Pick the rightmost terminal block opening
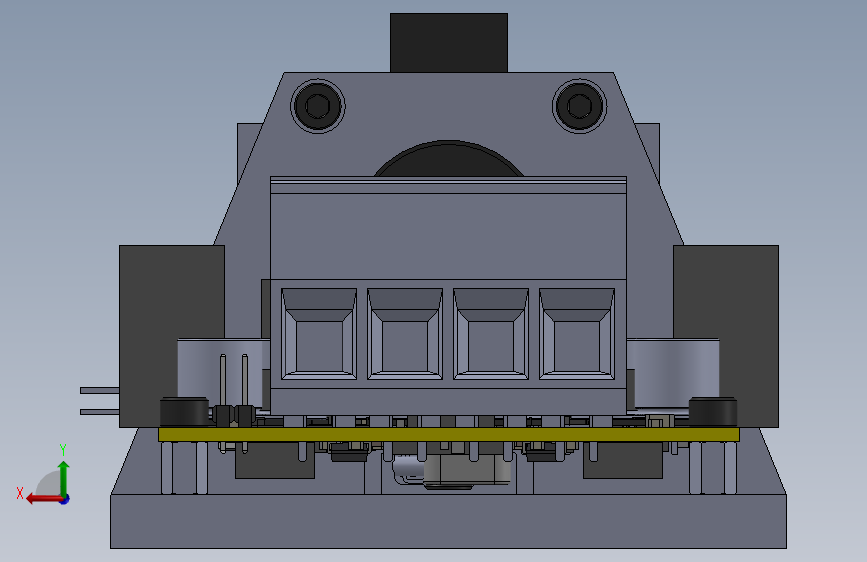 point(577,334)
